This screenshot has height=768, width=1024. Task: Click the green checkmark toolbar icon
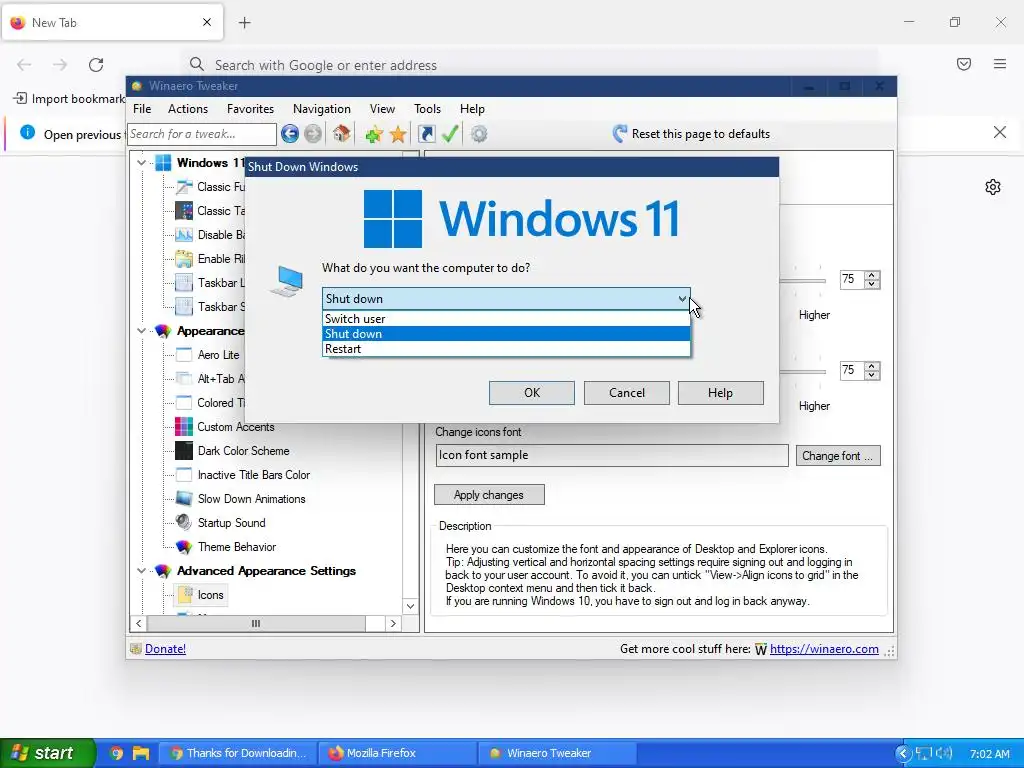point(450,134)
